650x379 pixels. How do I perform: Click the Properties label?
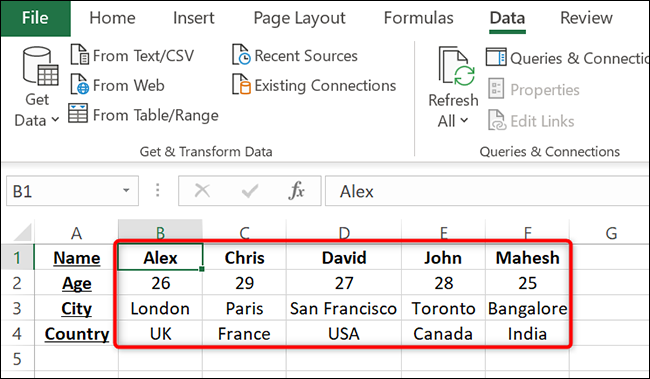[x=545, y=90]
